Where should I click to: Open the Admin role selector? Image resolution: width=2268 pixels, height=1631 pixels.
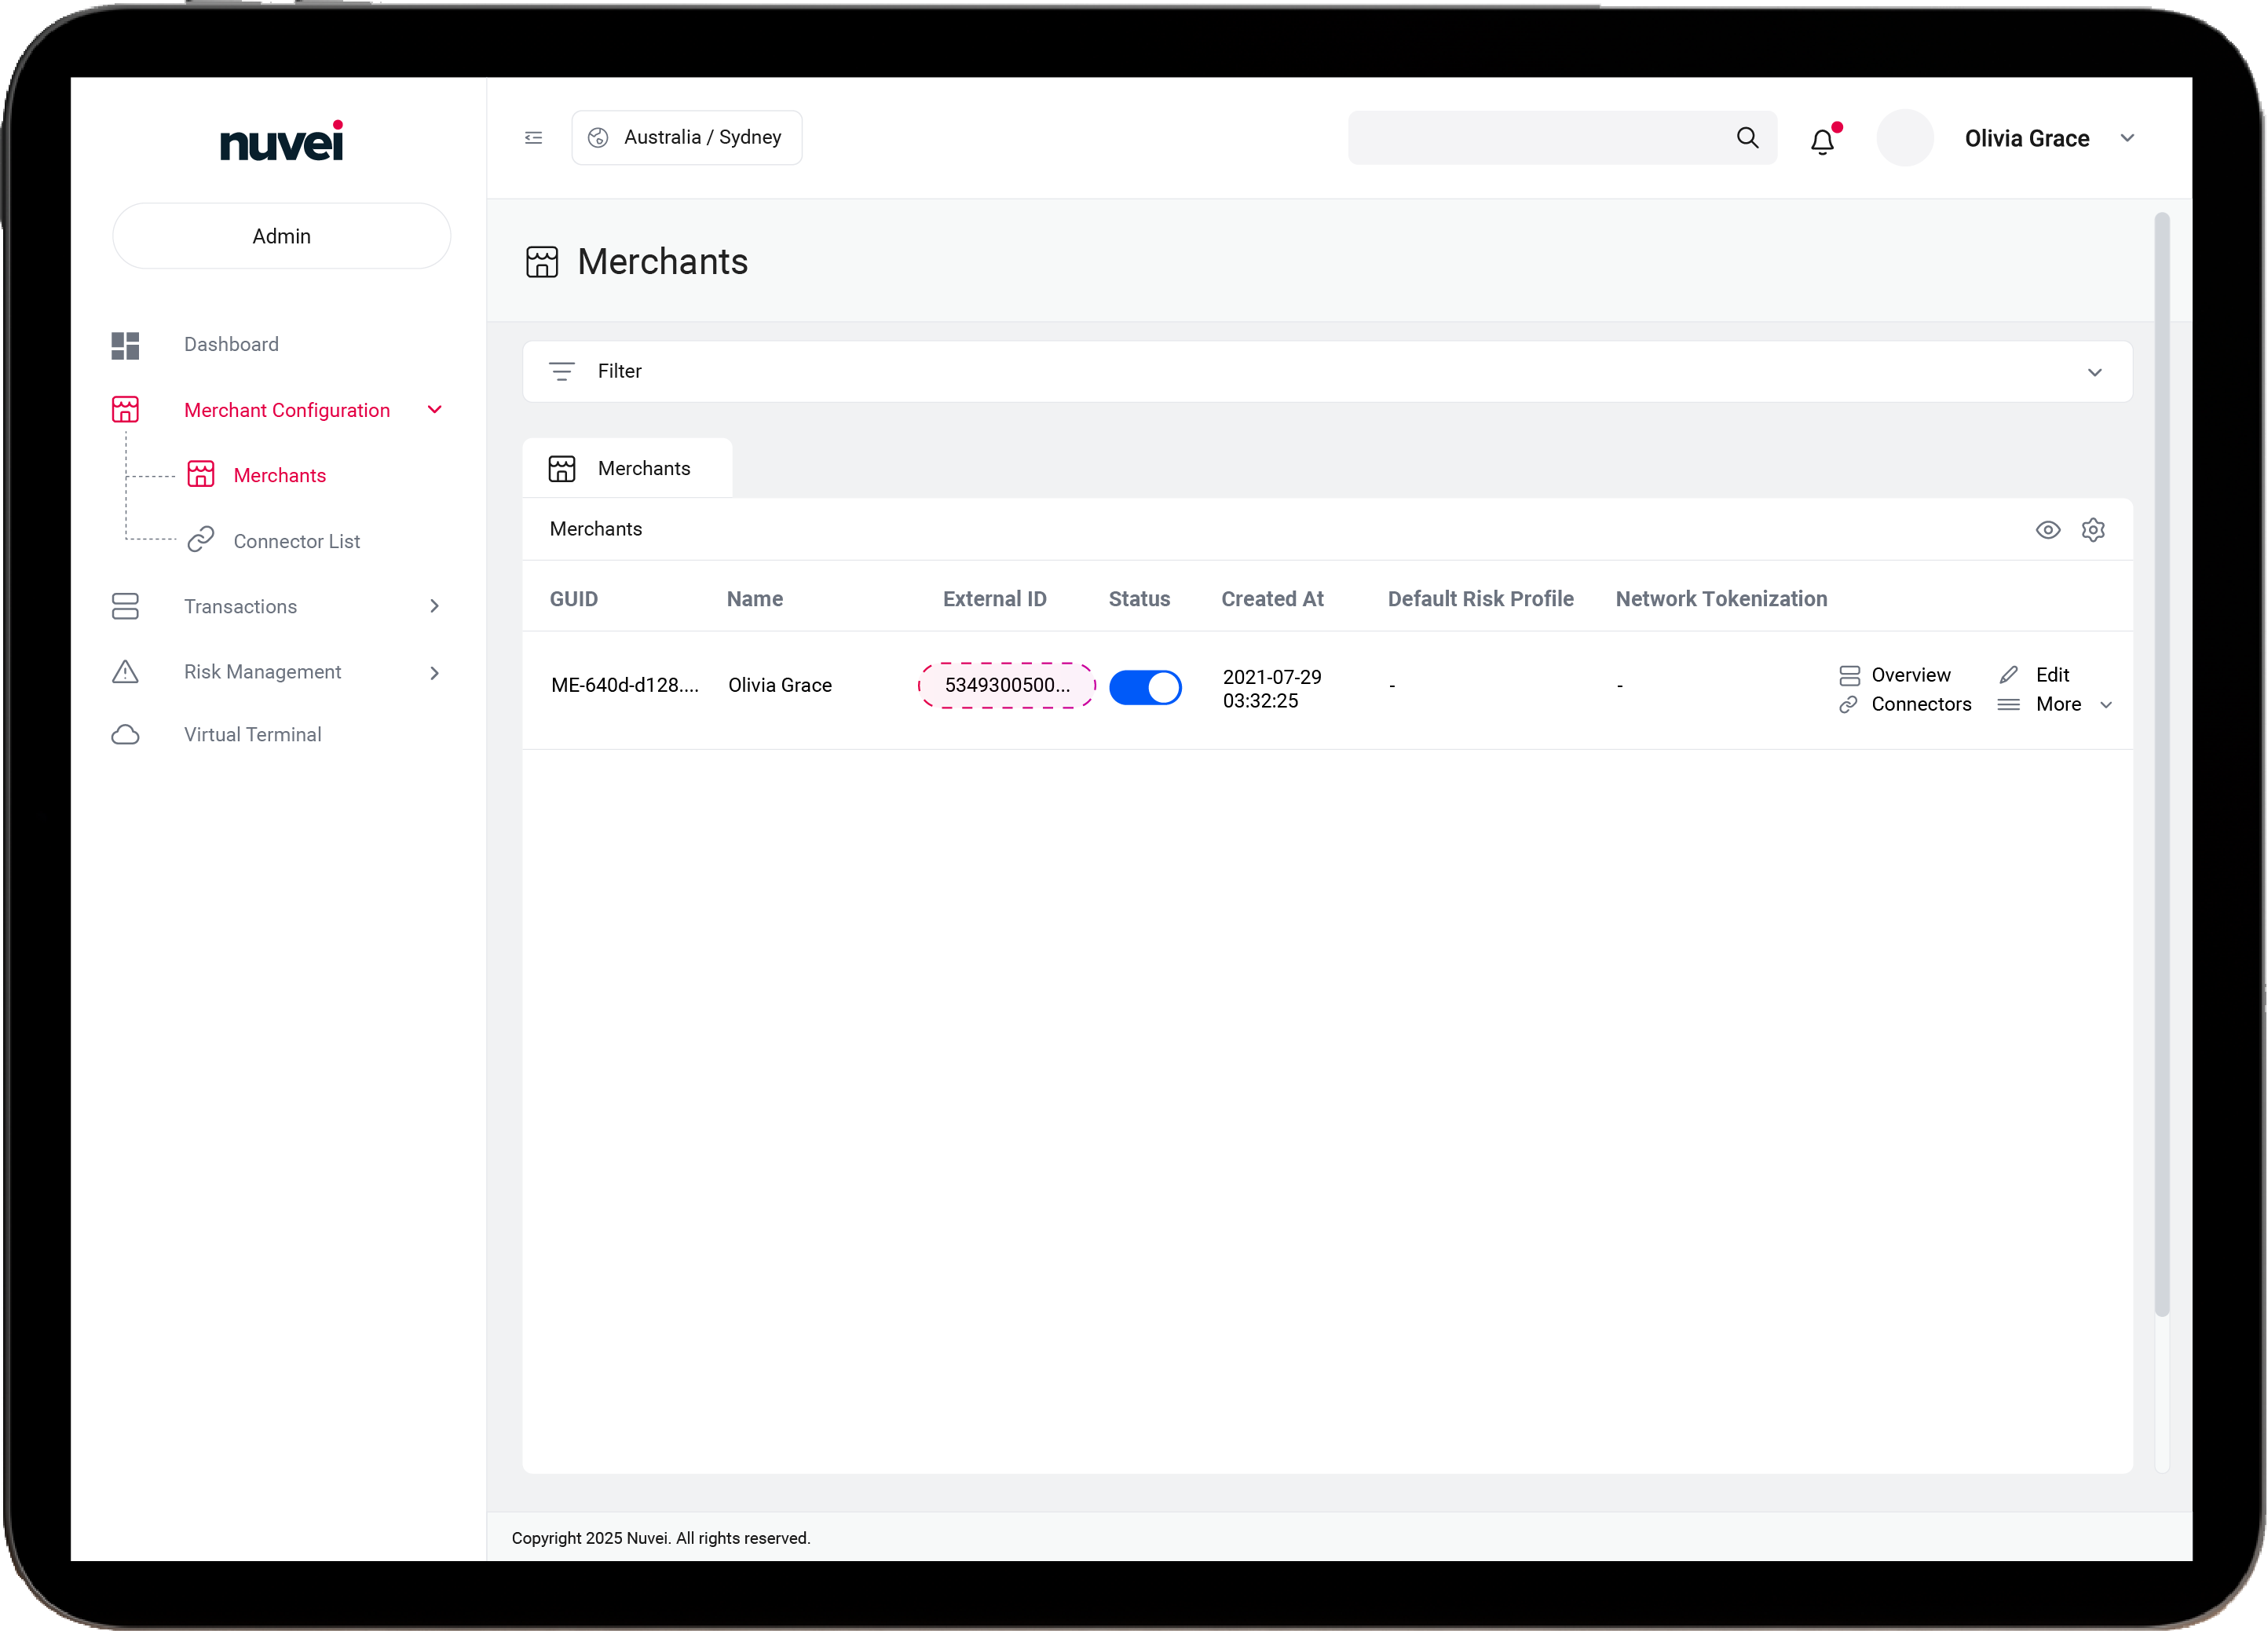point(281,236)
